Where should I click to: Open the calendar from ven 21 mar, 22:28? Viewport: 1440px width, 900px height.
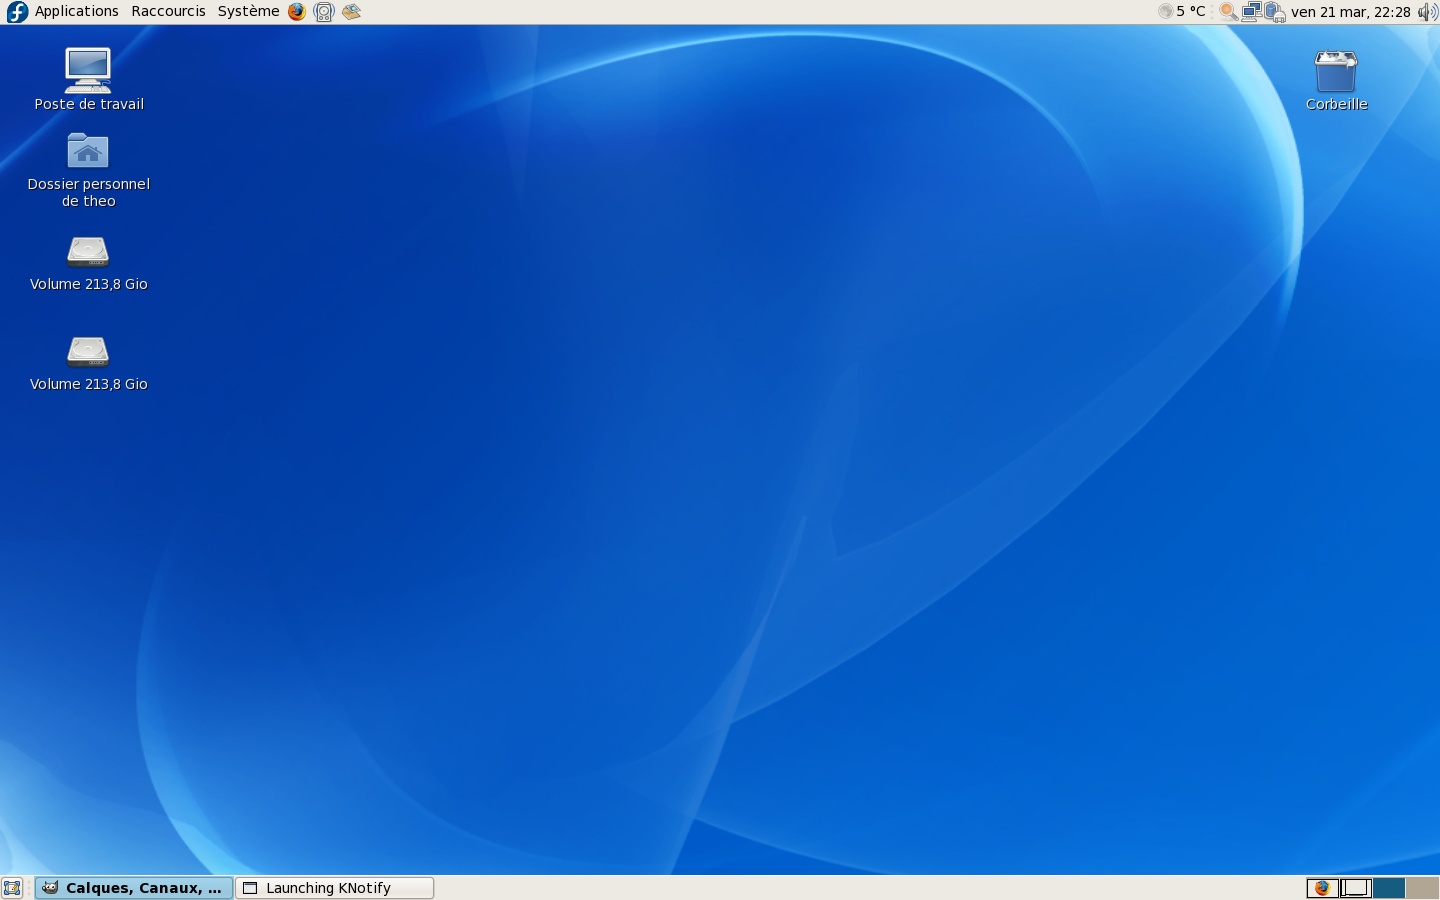(1351, 12)
